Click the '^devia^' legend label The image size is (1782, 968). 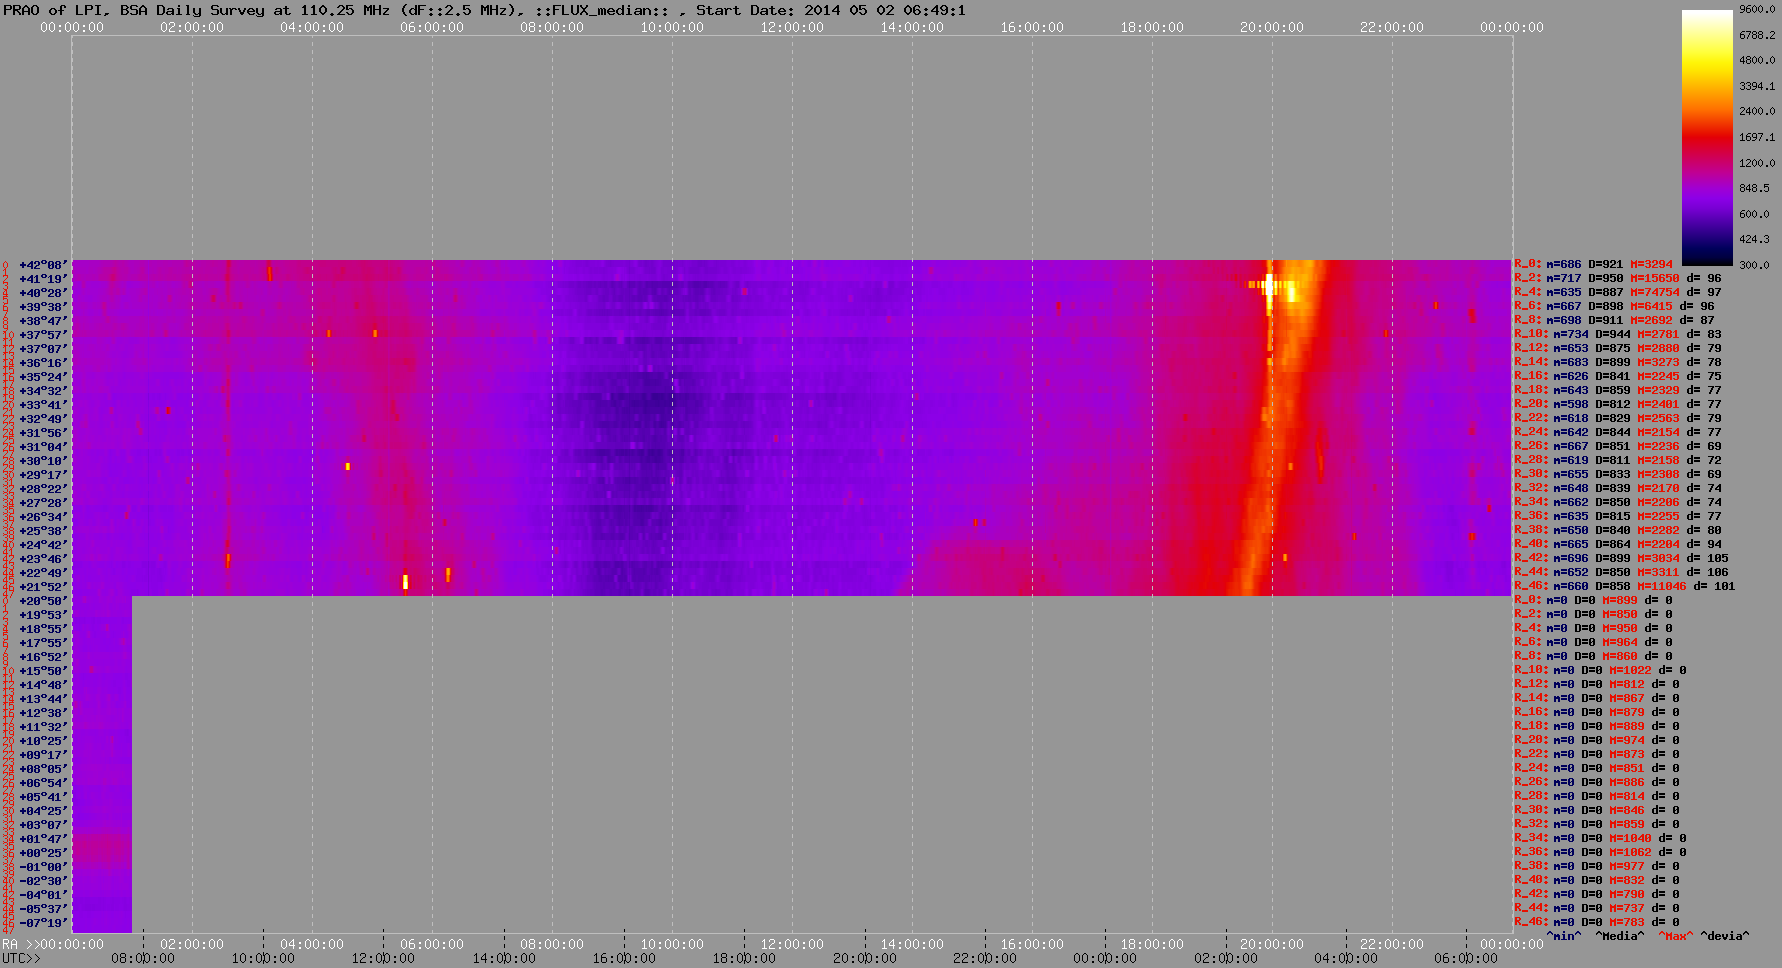point(1725,936)
